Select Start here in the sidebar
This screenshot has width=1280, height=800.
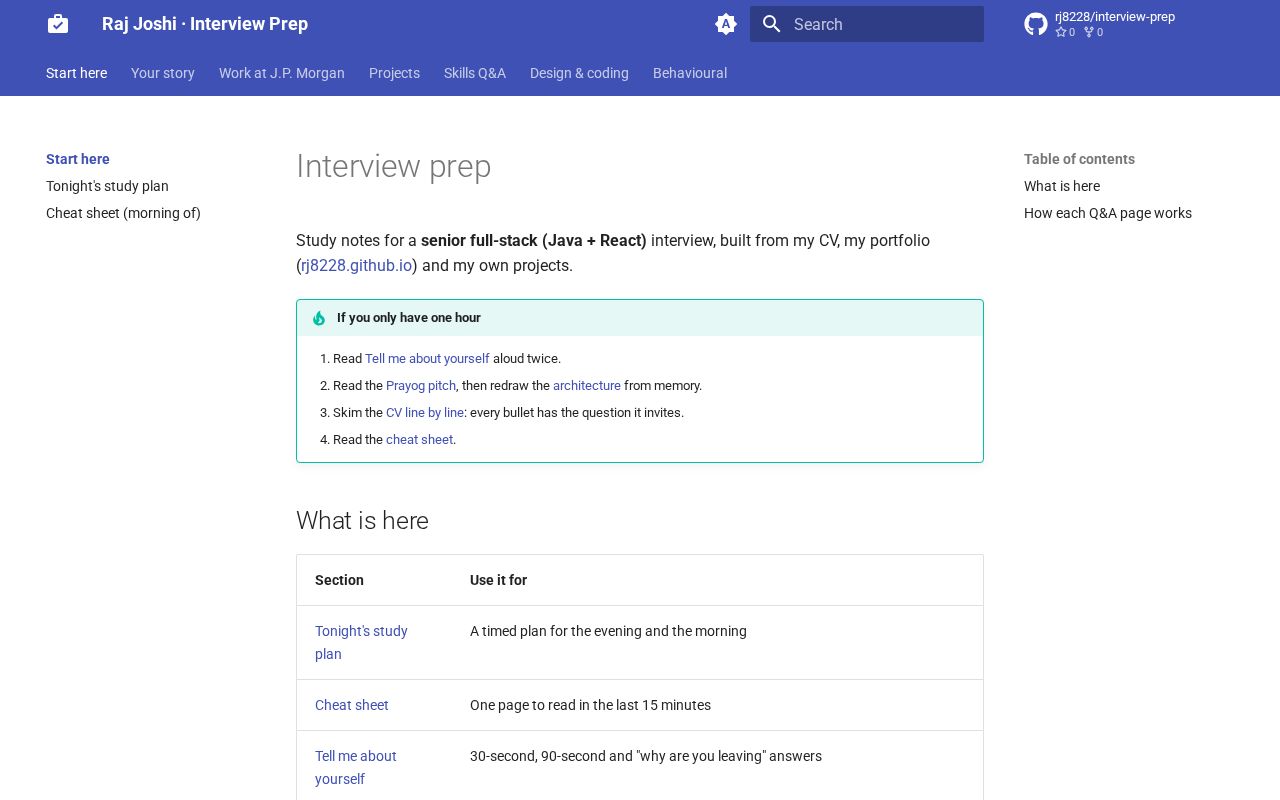point(78,159)
